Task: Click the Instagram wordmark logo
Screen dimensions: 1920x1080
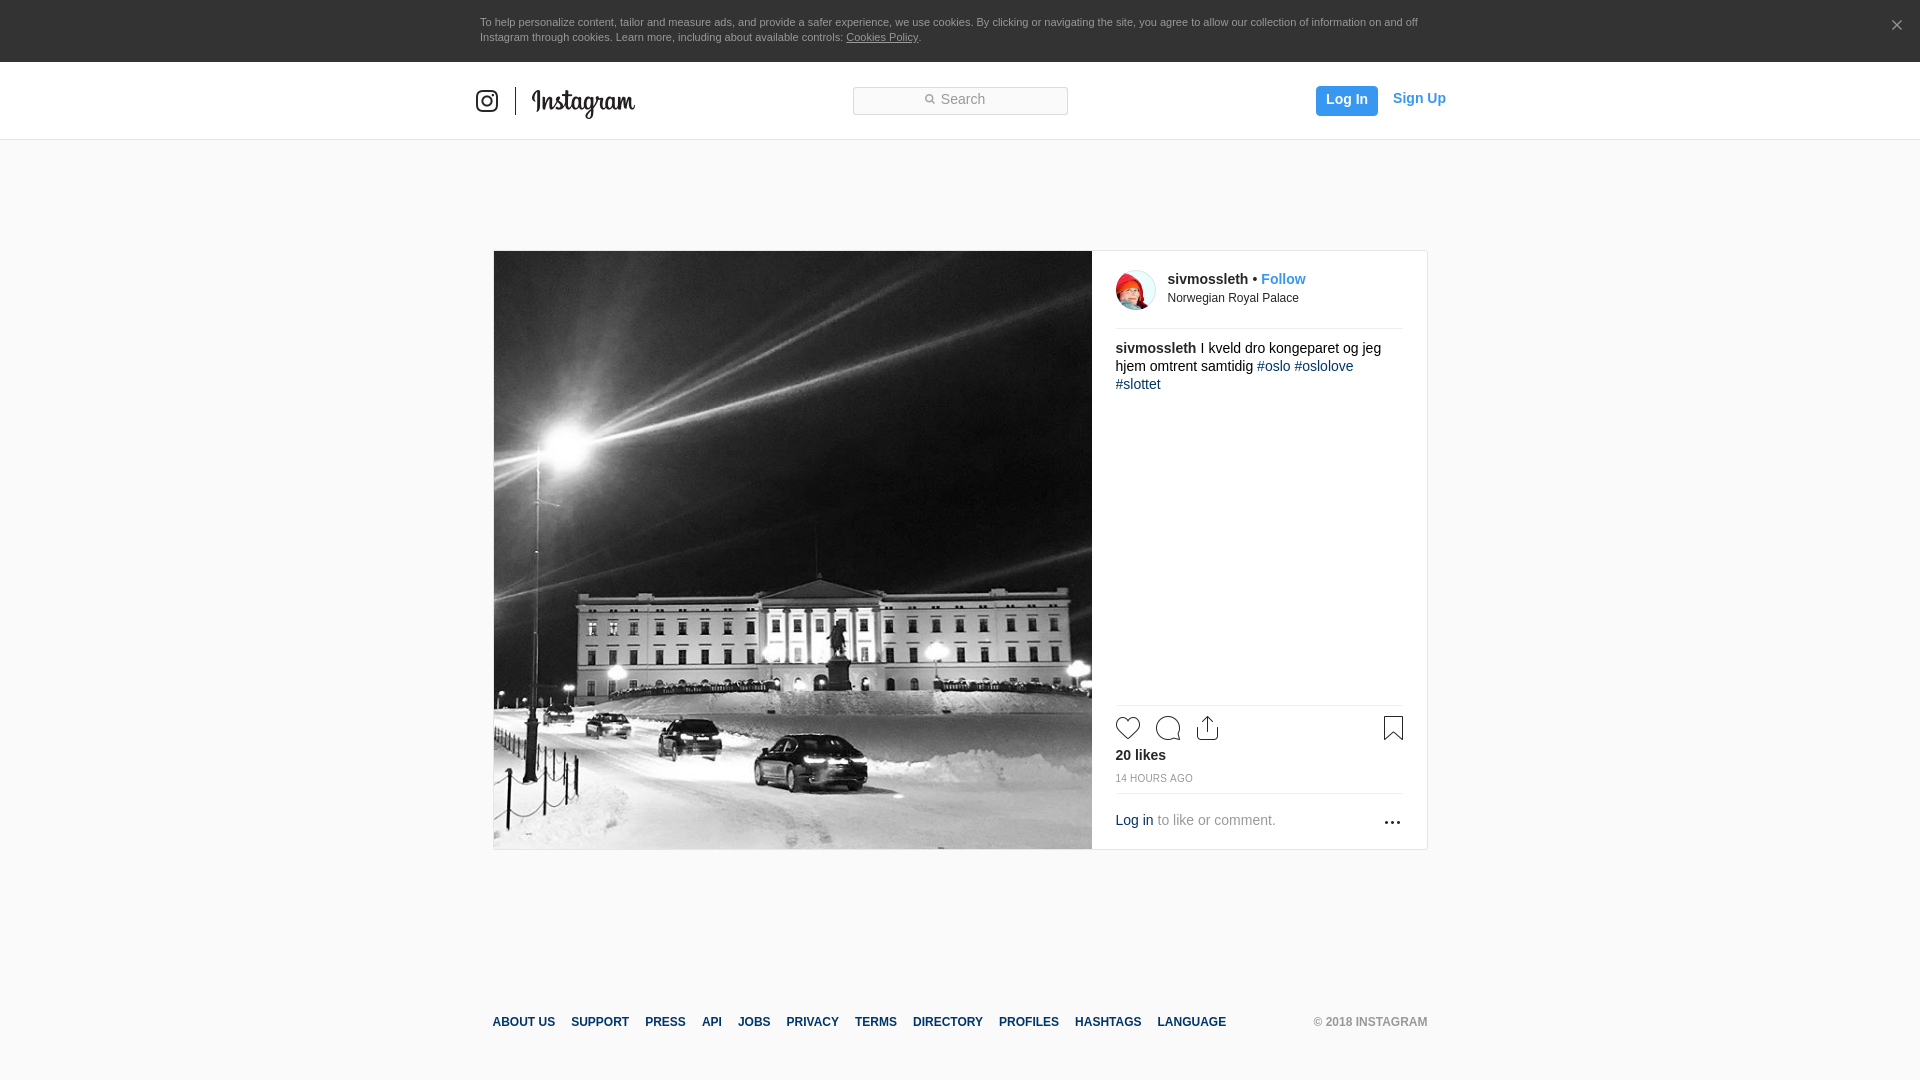Action: (583, 103)
